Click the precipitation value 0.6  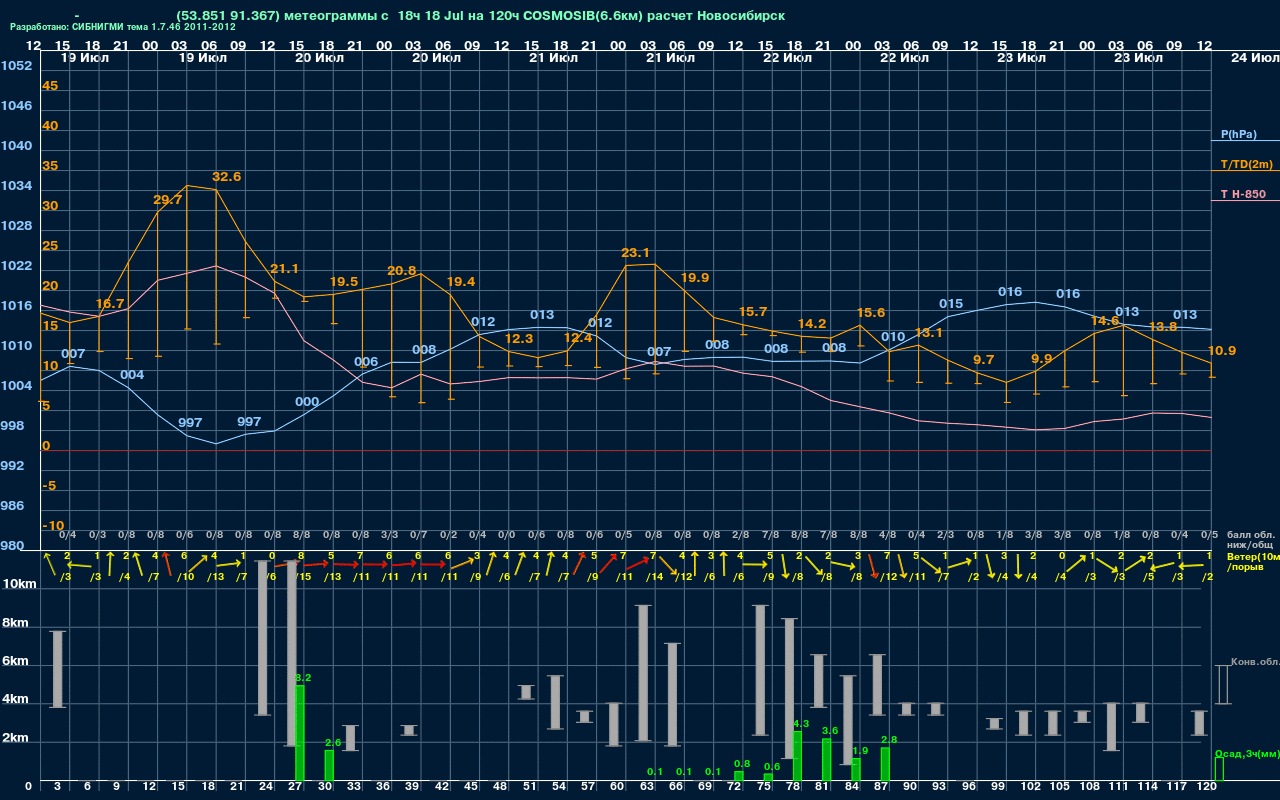tap(772, 766)
